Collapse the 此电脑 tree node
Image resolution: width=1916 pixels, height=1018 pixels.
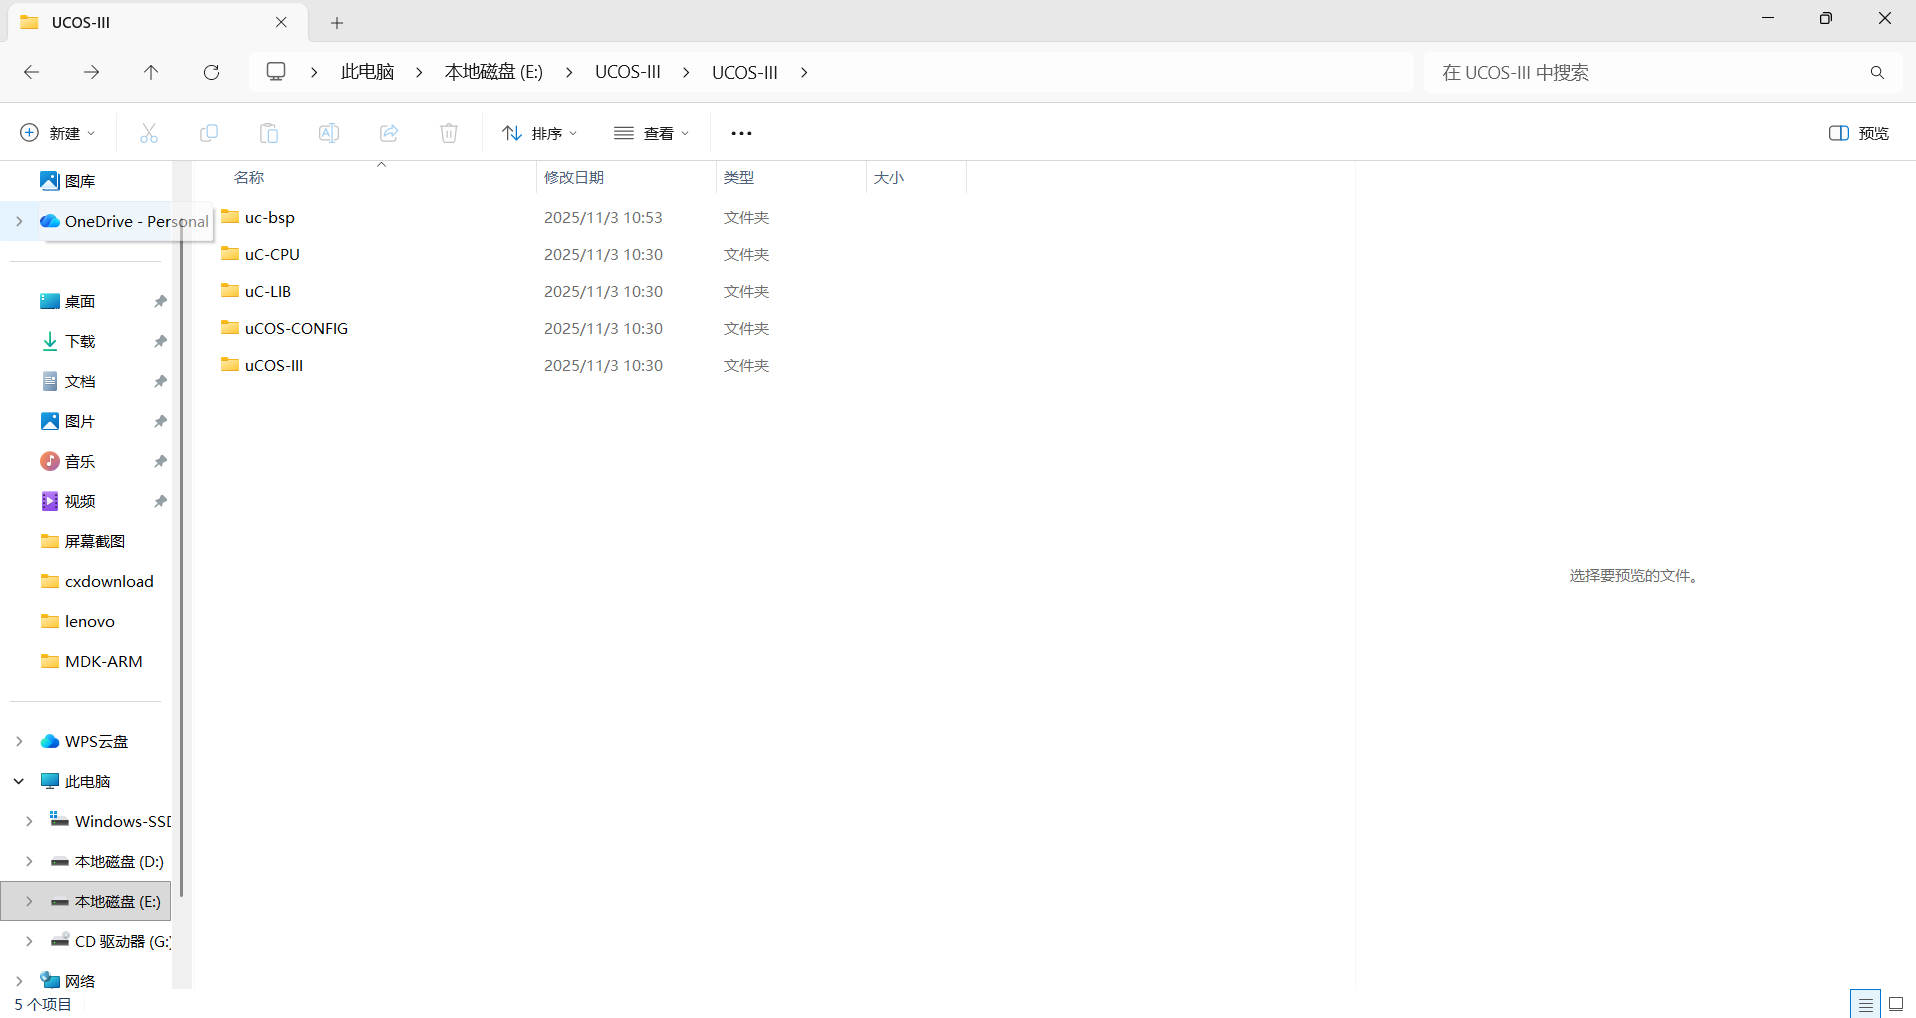pos(19,781)
